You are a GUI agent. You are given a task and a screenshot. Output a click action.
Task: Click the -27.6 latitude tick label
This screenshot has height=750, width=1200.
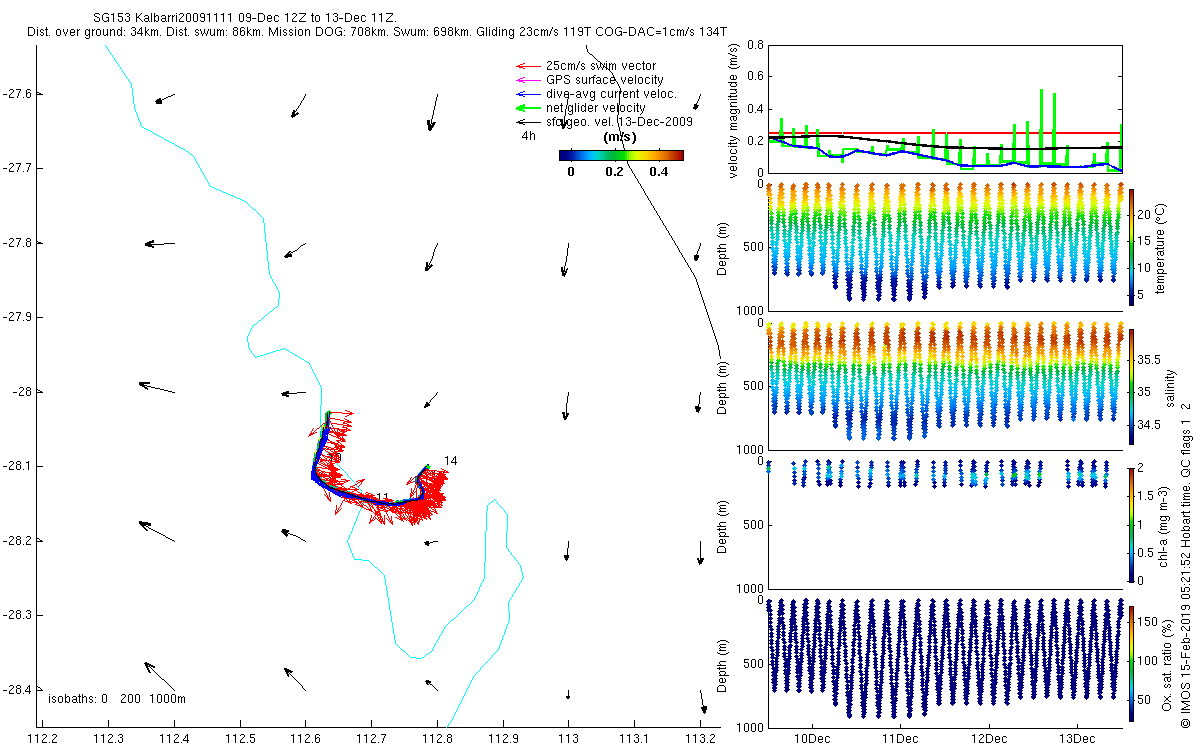[x=18, y=94]
